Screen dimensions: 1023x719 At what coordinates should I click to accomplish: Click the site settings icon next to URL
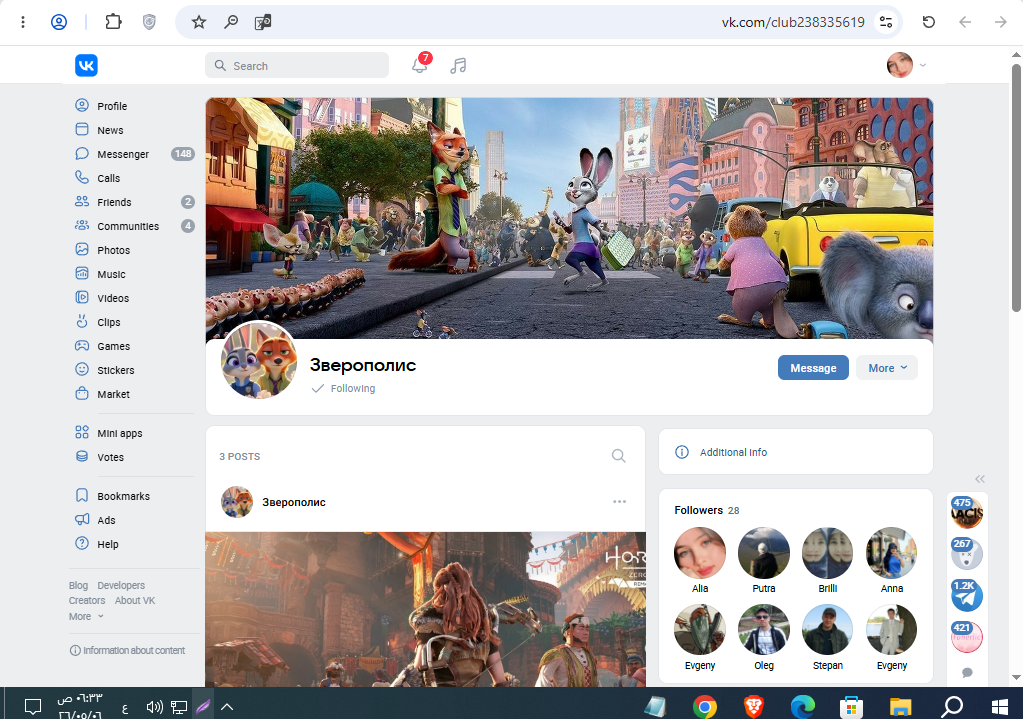click(x=885, y=22)
